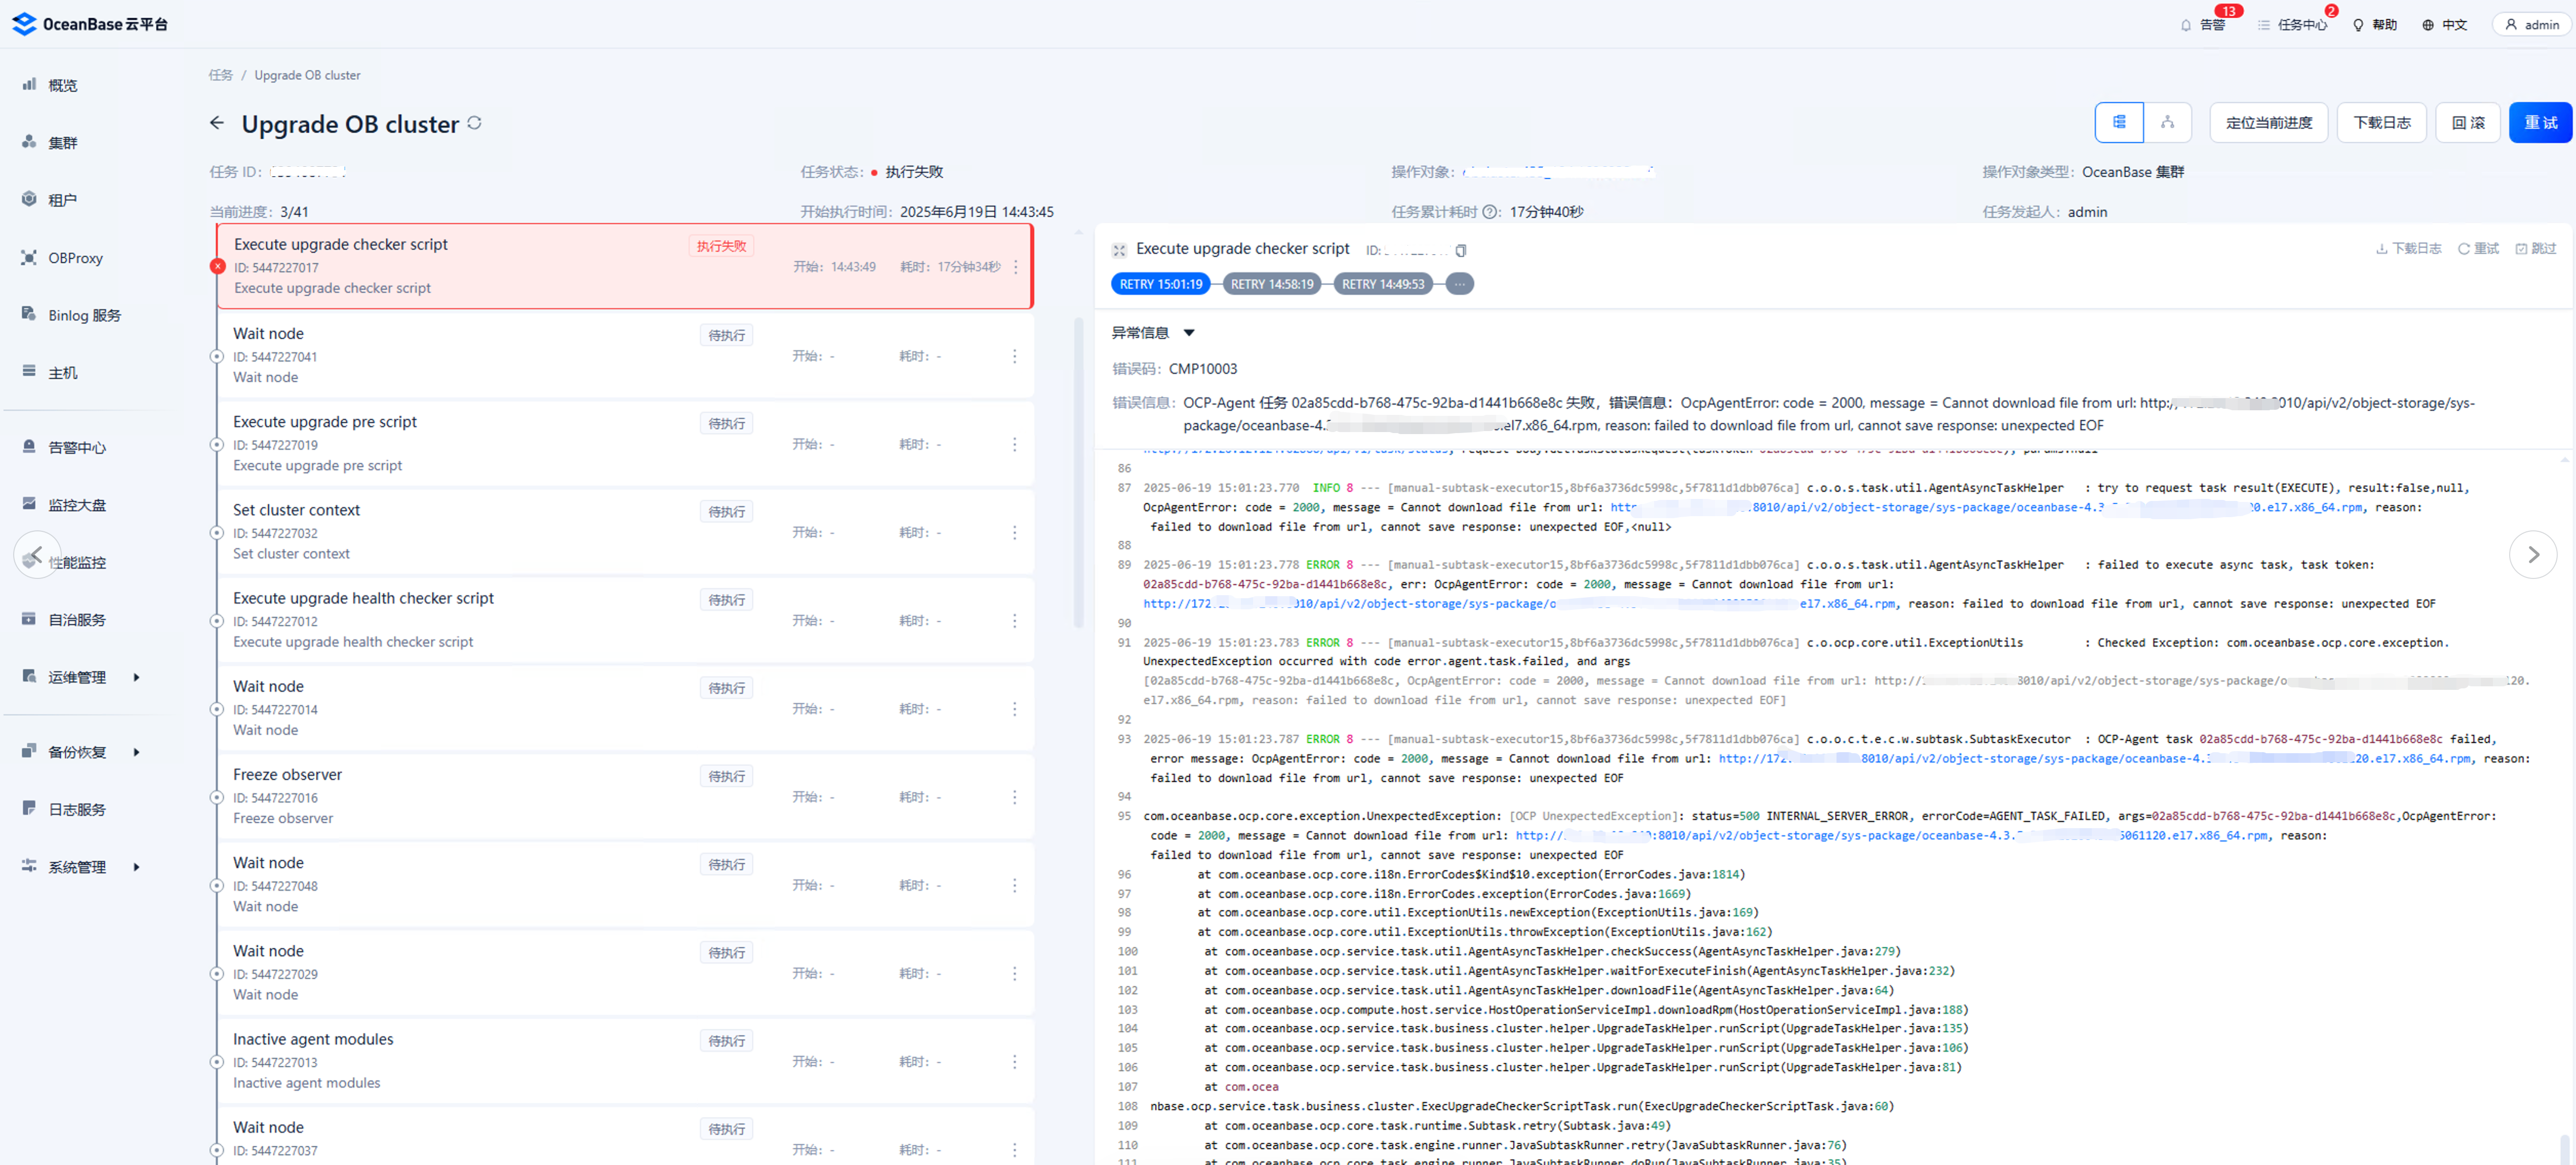Open the 任务中心 task center icon

coord(2264,25)
